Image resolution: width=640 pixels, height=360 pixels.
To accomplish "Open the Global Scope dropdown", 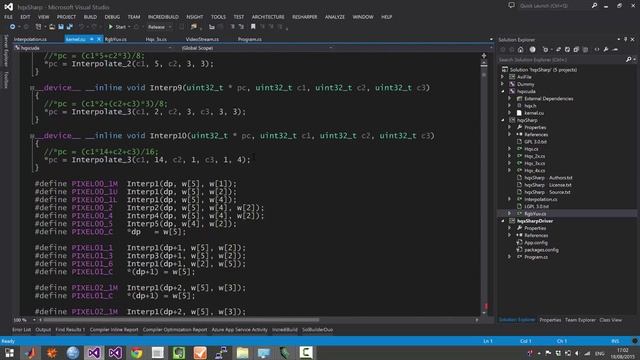I will (x=256, y=48).
